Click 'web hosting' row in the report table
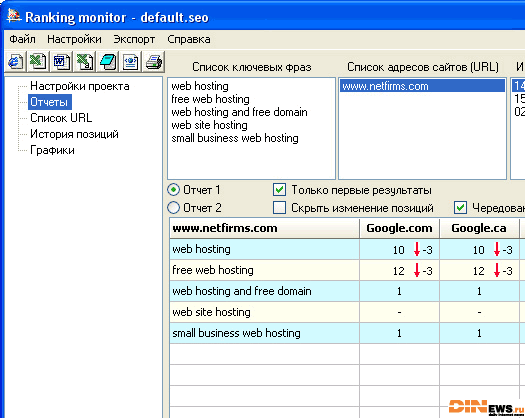Screen dimensions: 525x418 tap(265, 249)
